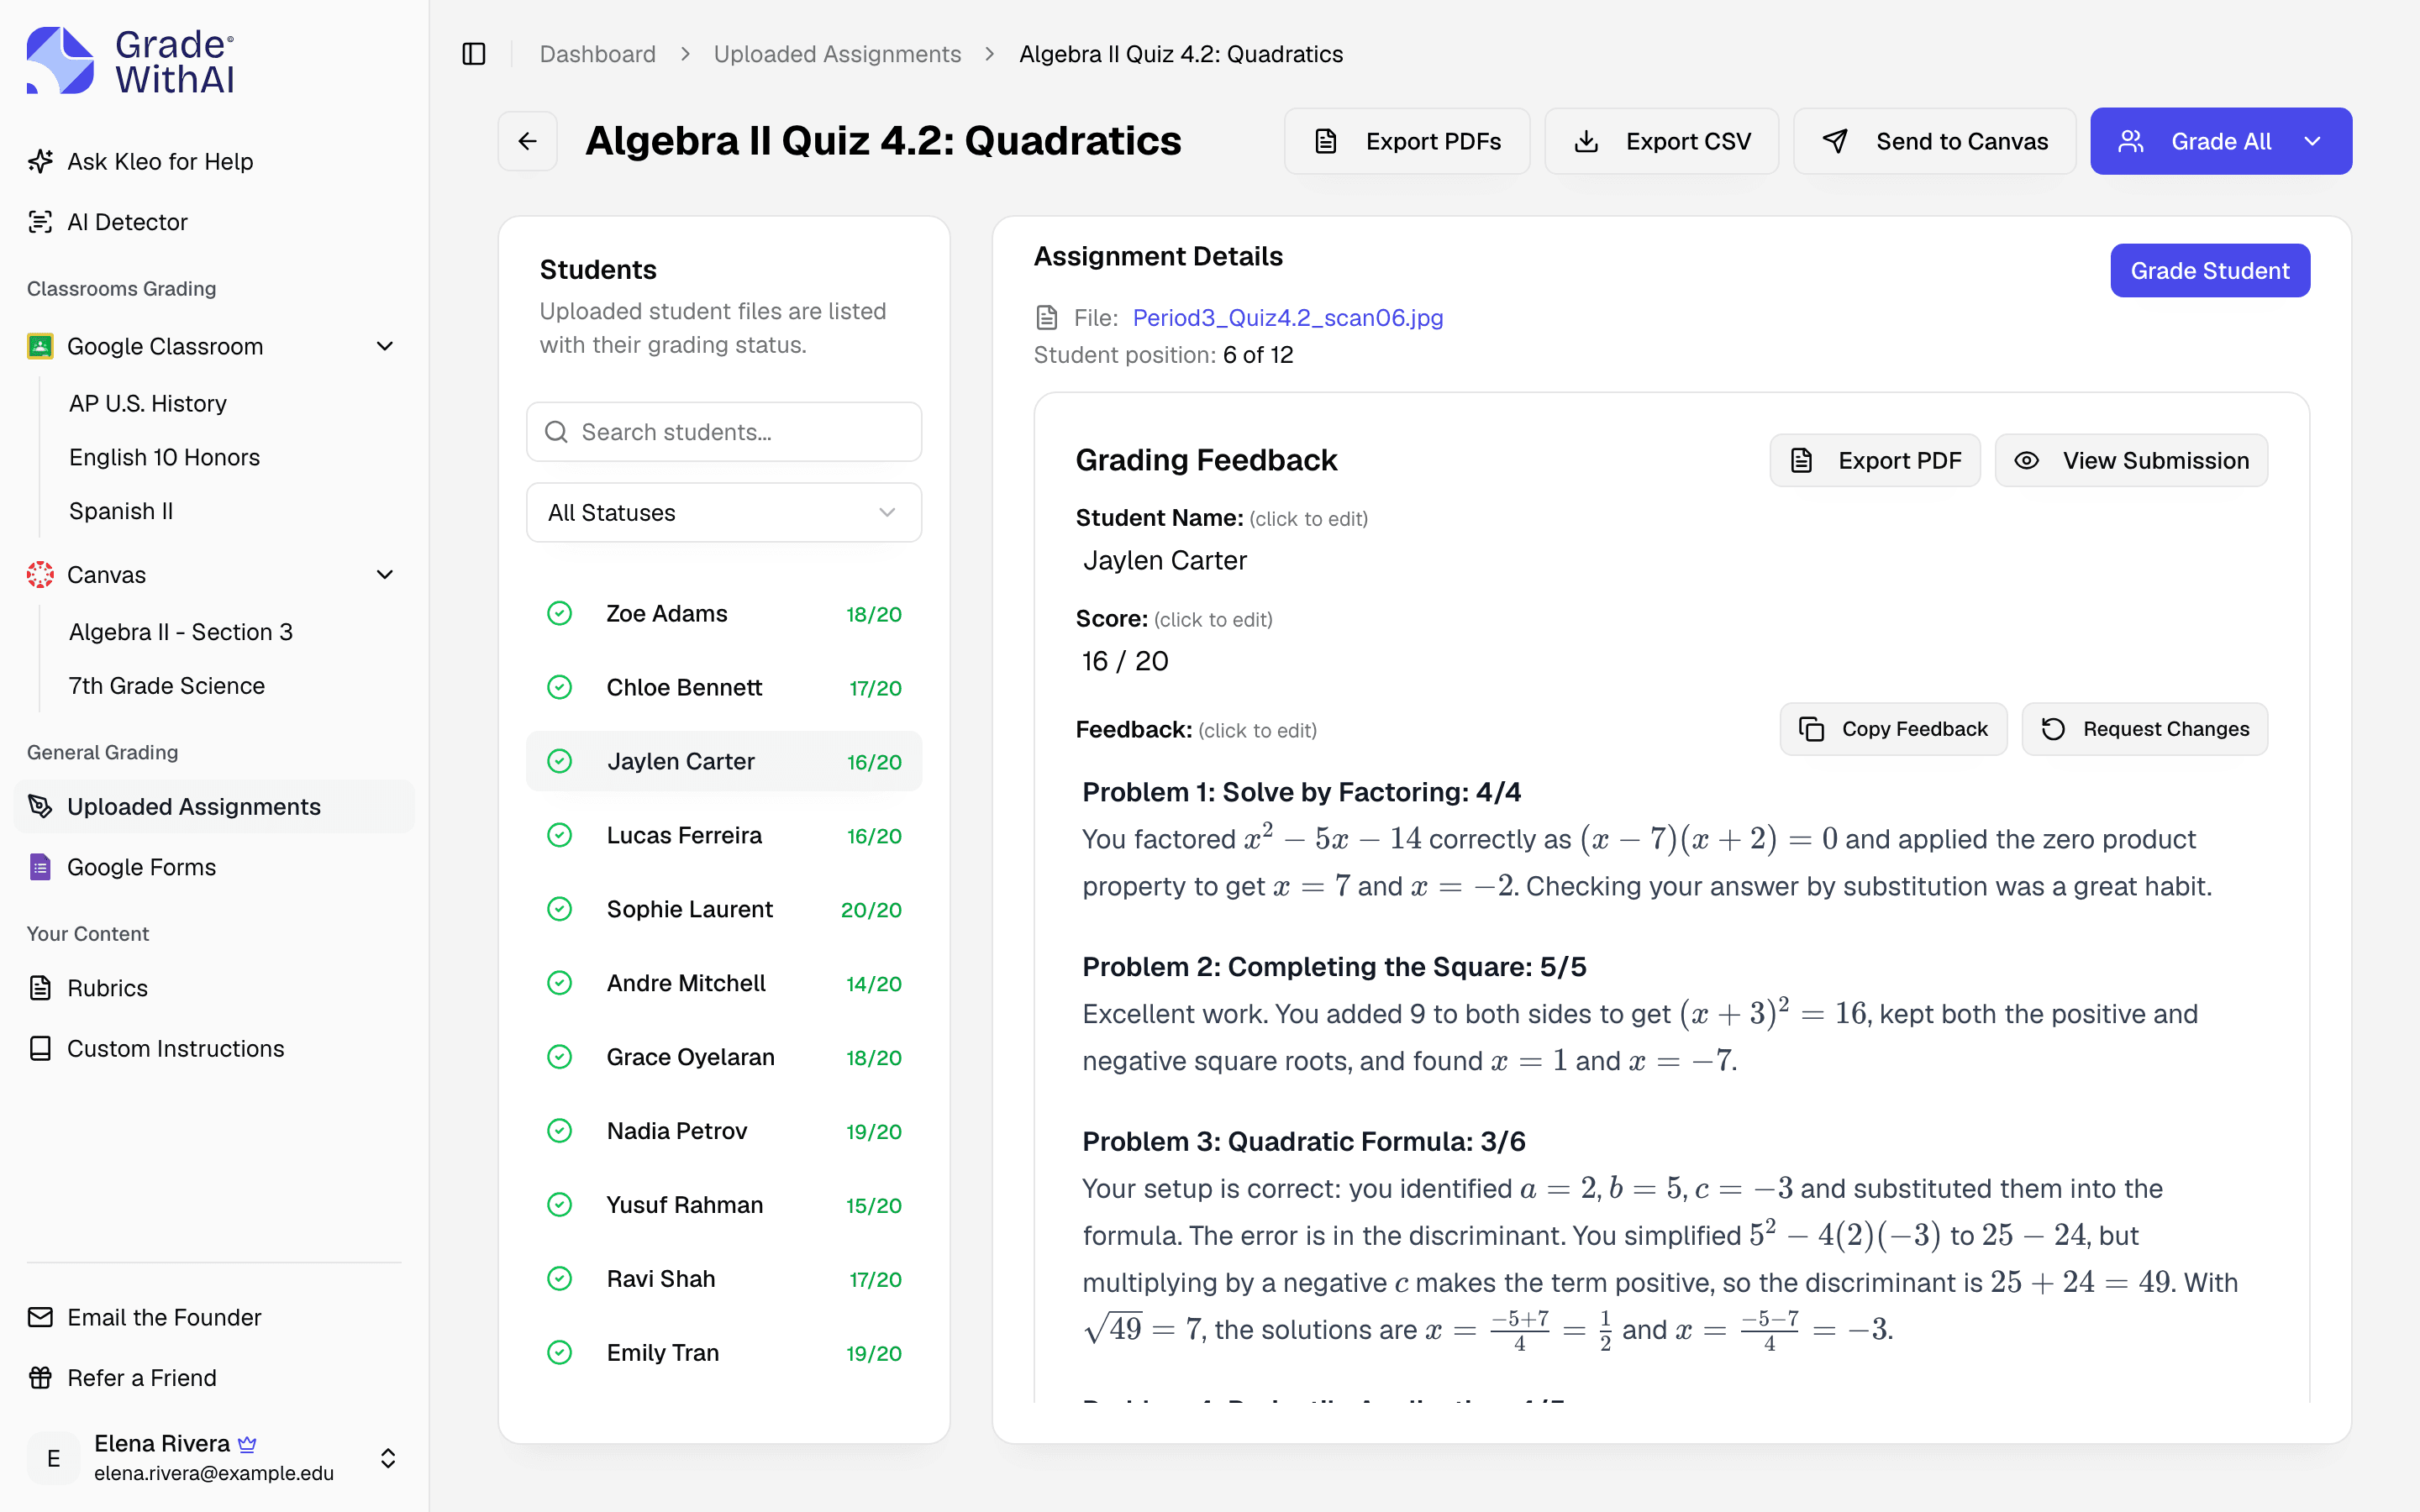Open AI Detector page
2420x1512 pixels.
[214, 222]
